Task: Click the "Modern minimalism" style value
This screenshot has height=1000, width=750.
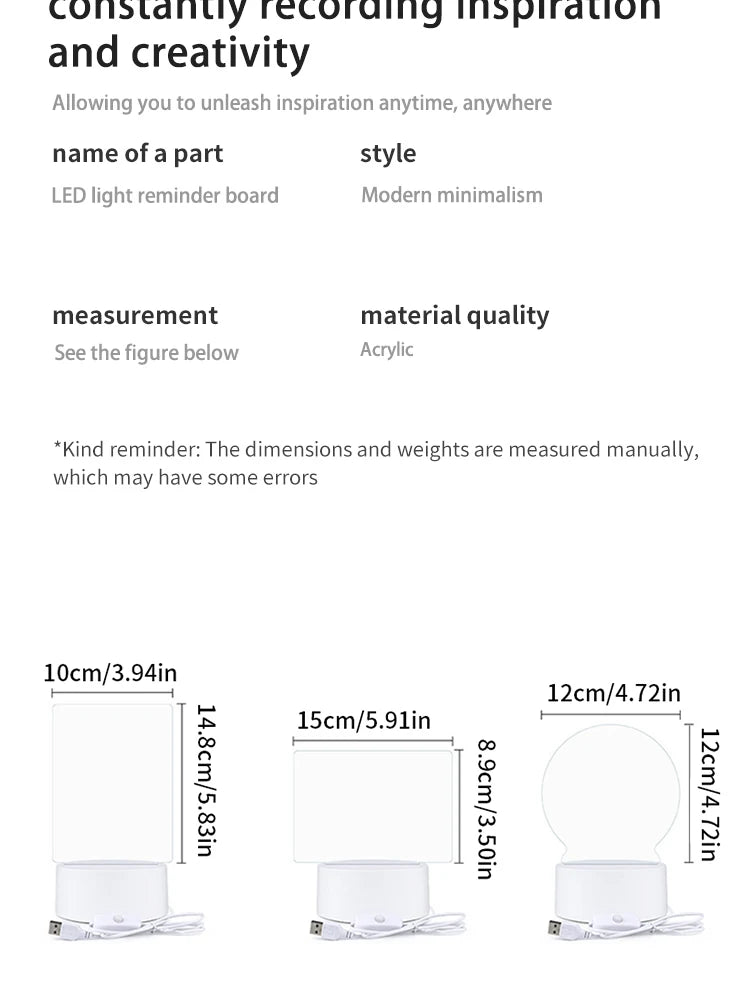Action: [452, 195]
